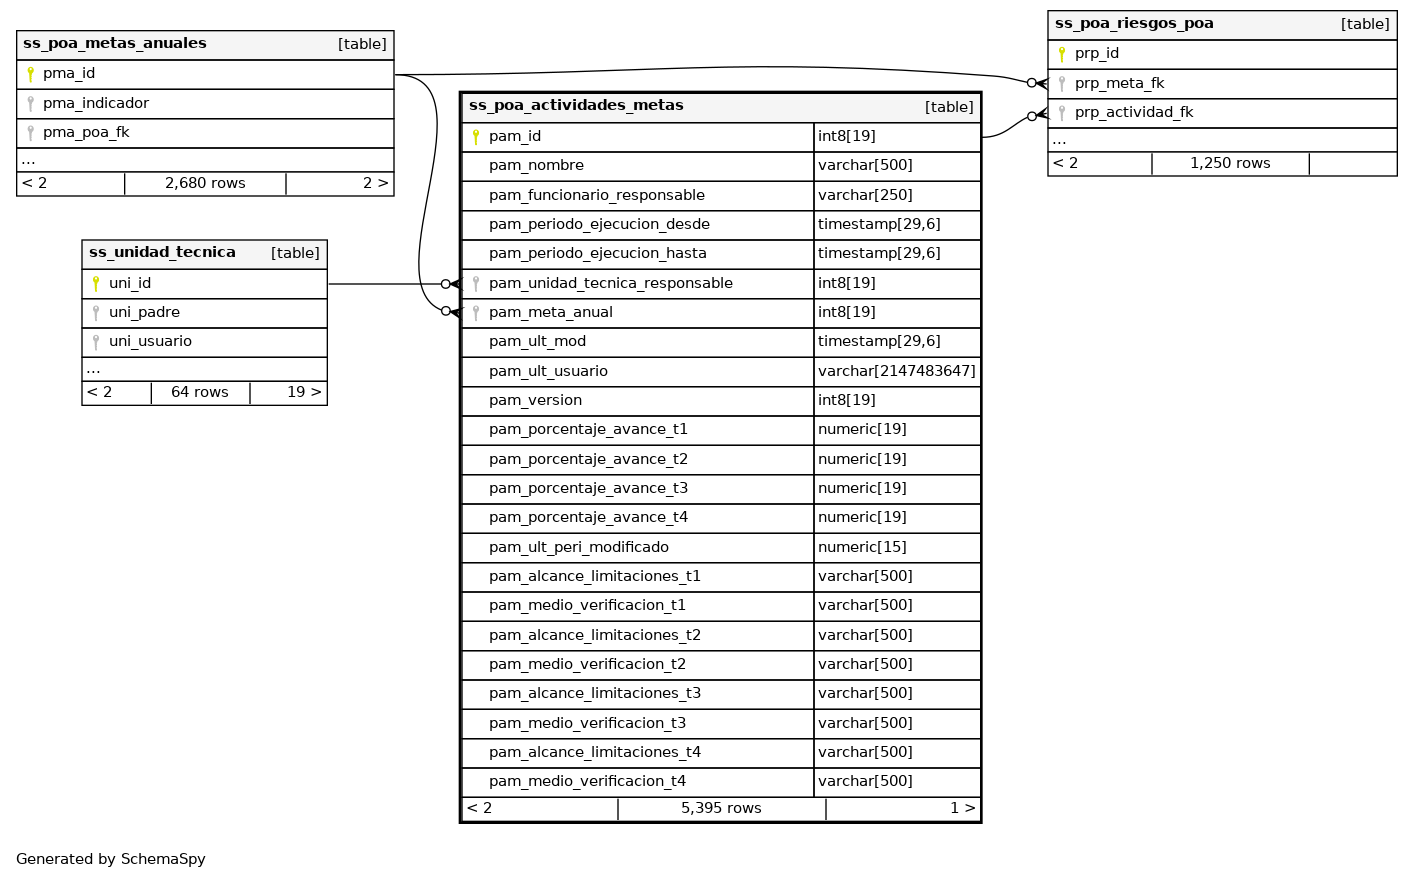This screenshot has width=1413, height=879.
Task: Click the yellow key icon beside uni_id
Action: pyautogui.click(x=96, y=284)
